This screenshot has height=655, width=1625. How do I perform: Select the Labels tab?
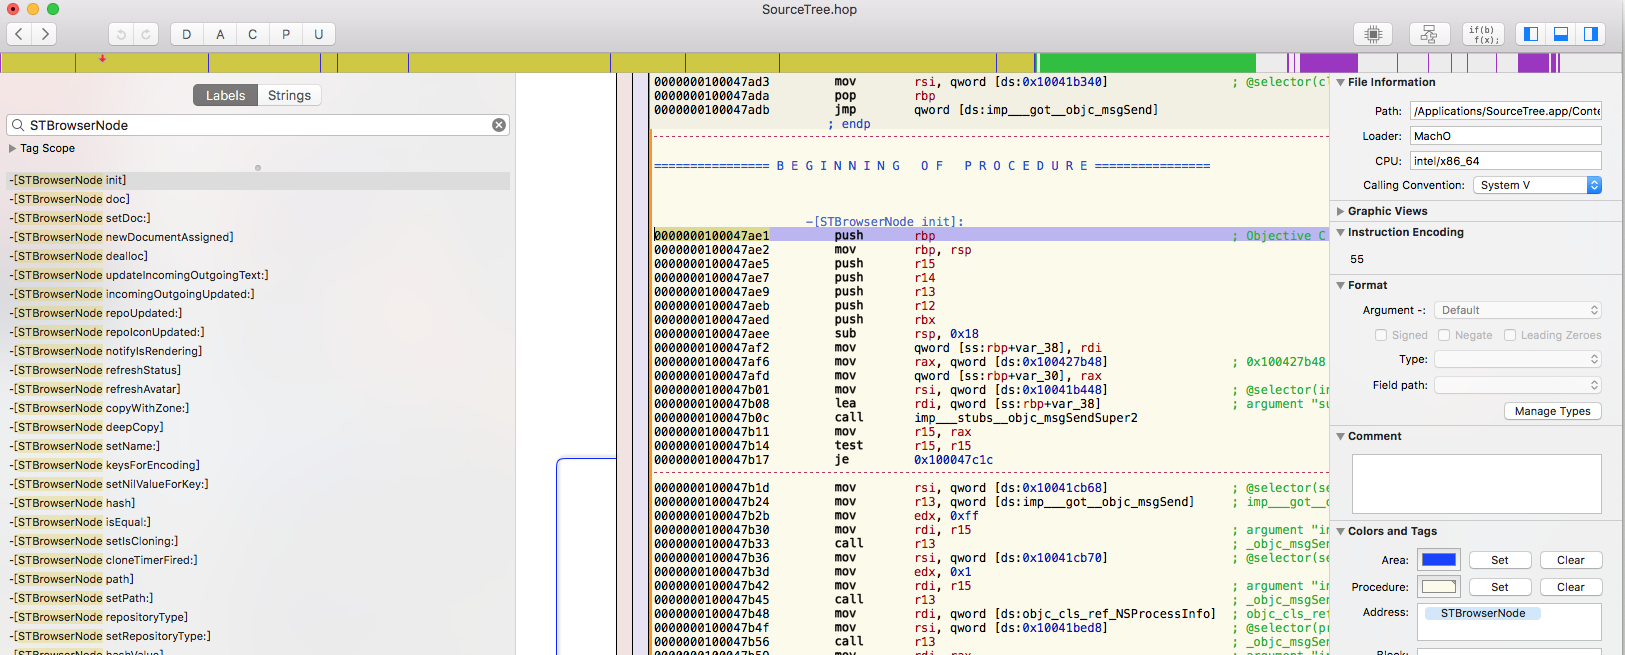(x=225, y=95)
